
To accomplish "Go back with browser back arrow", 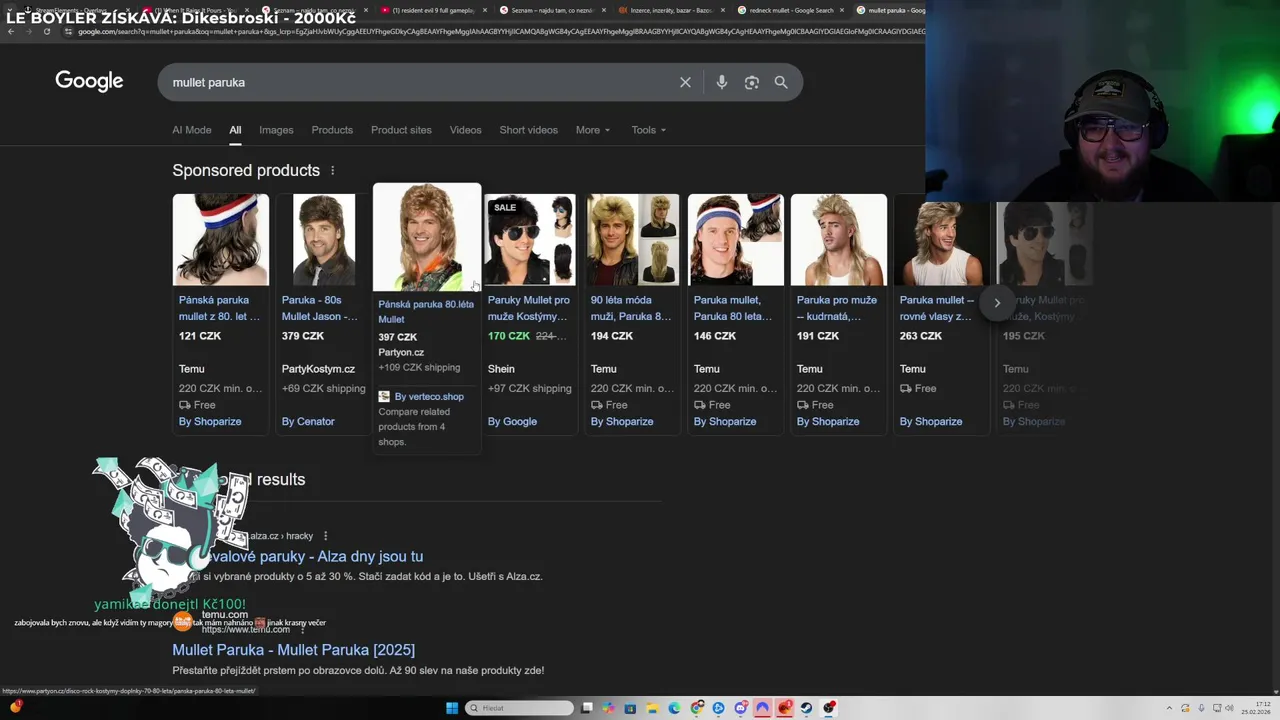I will pos(11,31).
